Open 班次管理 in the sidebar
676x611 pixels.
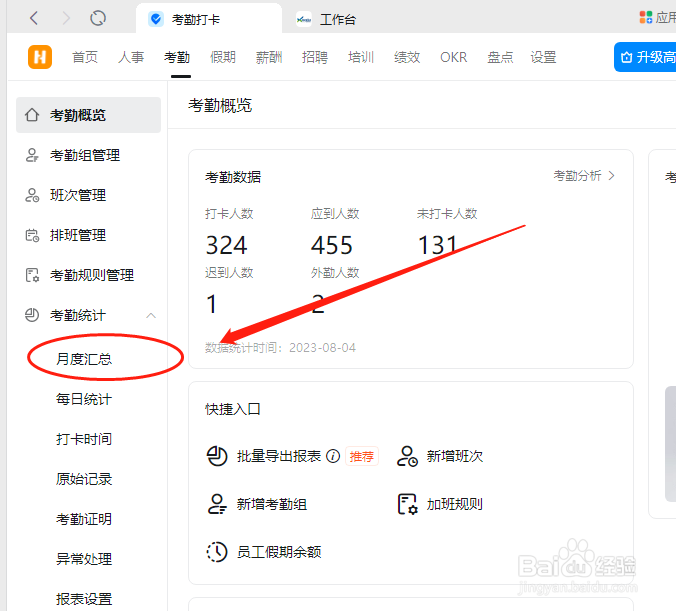pyautogui.click(x=78, y=195)
